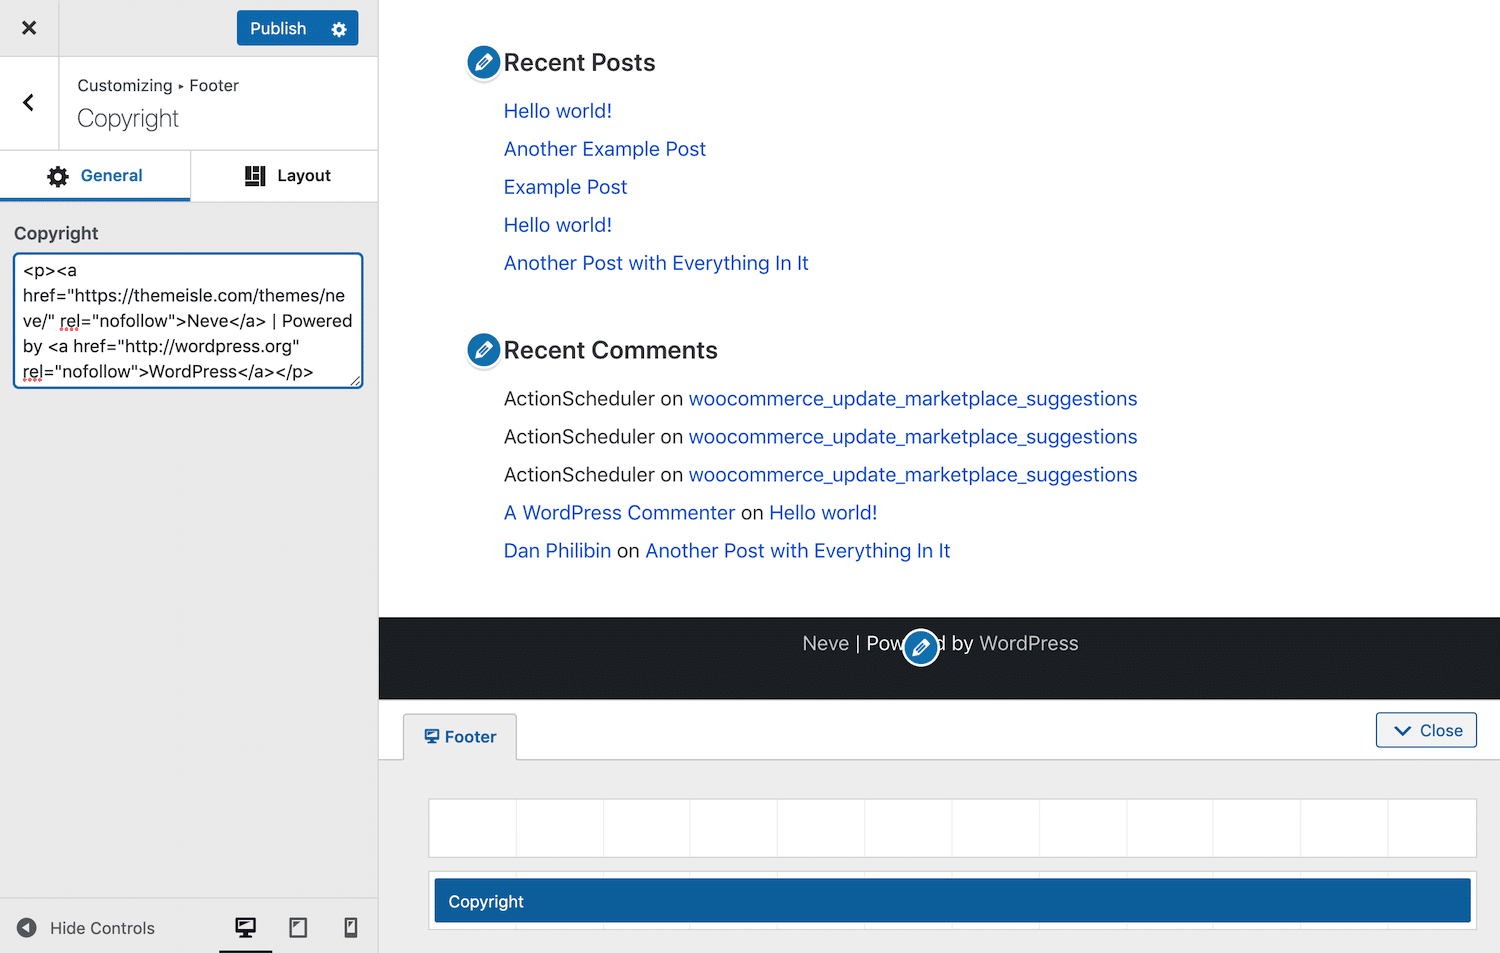The width and height of the screenshot is (1500, 953).
Task: Select the General tab
Action: (x=95, y=175)
